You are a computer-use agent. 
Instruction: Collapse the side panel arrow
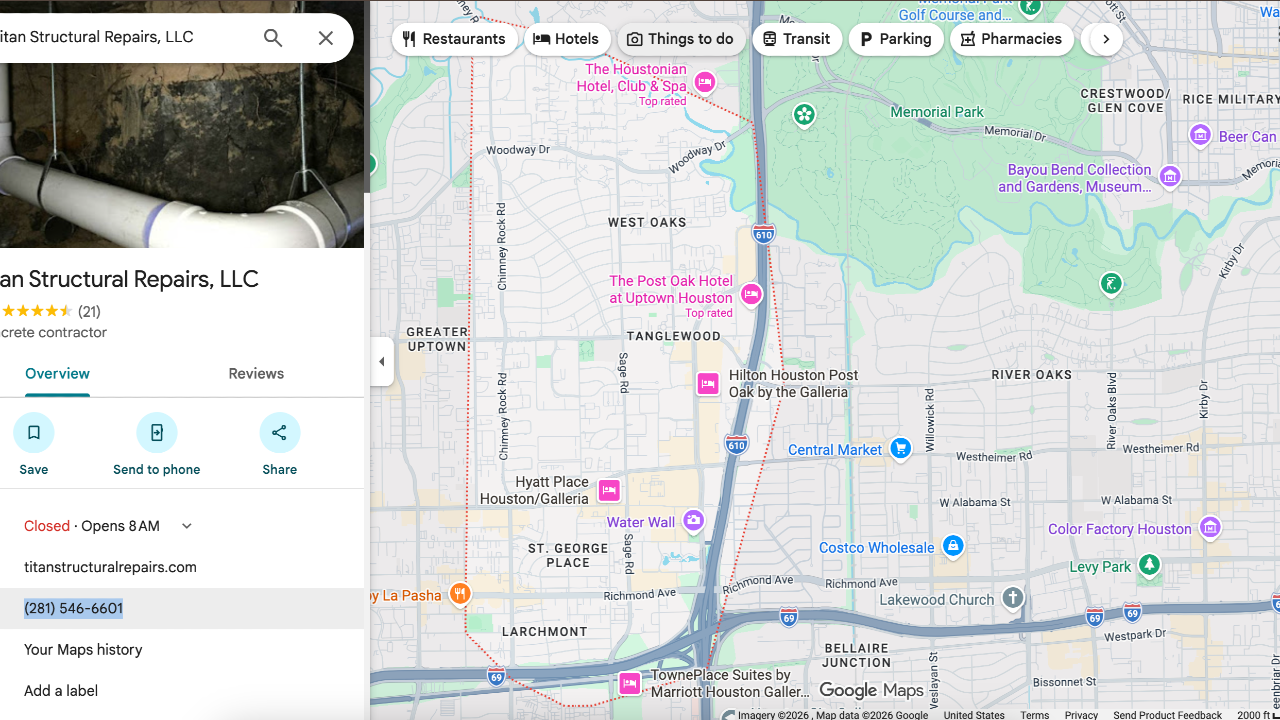[x=382, y=361]
